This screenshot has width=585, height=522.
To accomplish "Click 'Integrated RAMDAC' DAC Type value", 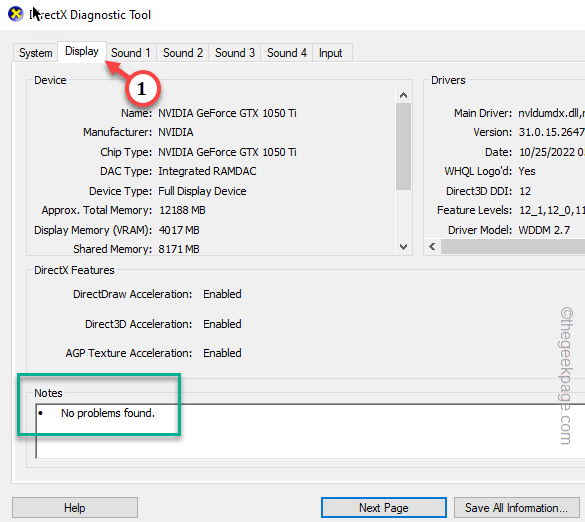I will tap(207, 171).
